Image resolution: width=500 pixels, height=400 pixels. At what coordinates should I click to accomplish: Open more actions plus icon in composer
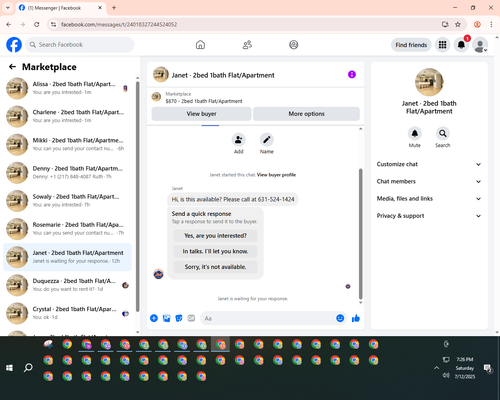(x=154, y=318)
